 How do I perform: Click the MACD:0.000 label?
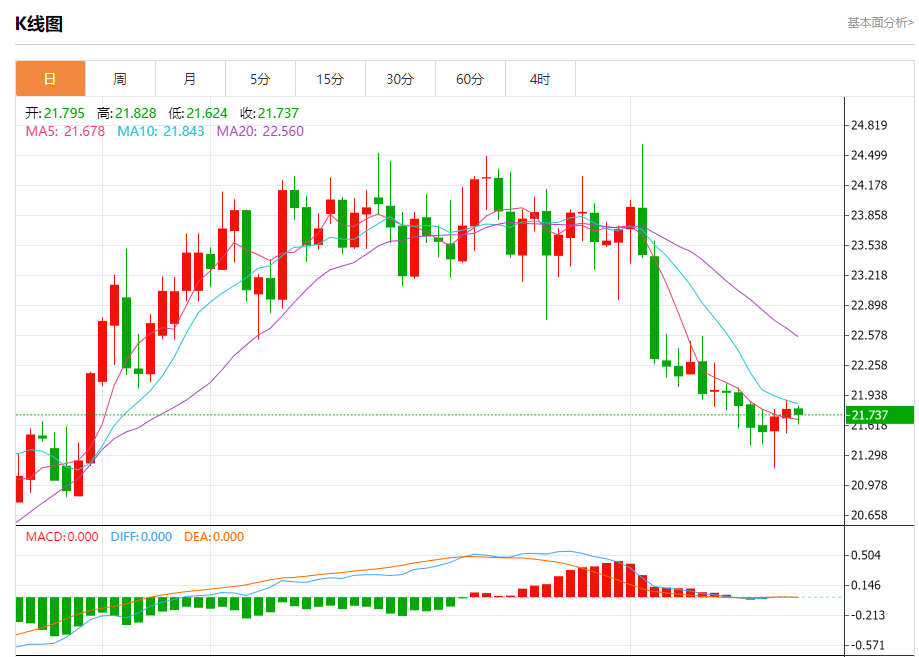(x=62, y=537)
